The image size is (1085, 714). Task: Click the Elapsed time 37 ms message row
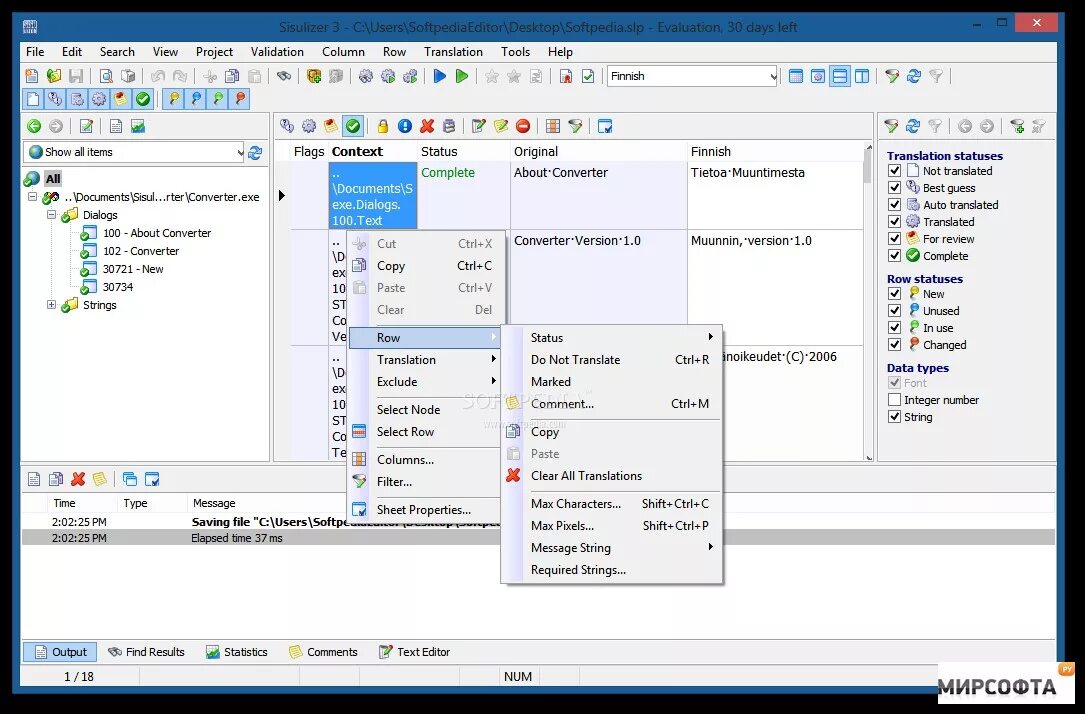tap(538, 538)
